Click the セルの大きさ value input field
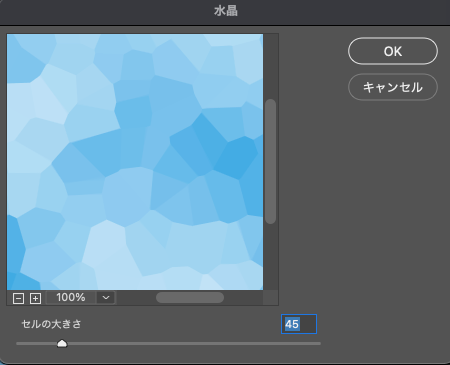The height and width of the screenshot is (365, 450). [x=299, y=324]
